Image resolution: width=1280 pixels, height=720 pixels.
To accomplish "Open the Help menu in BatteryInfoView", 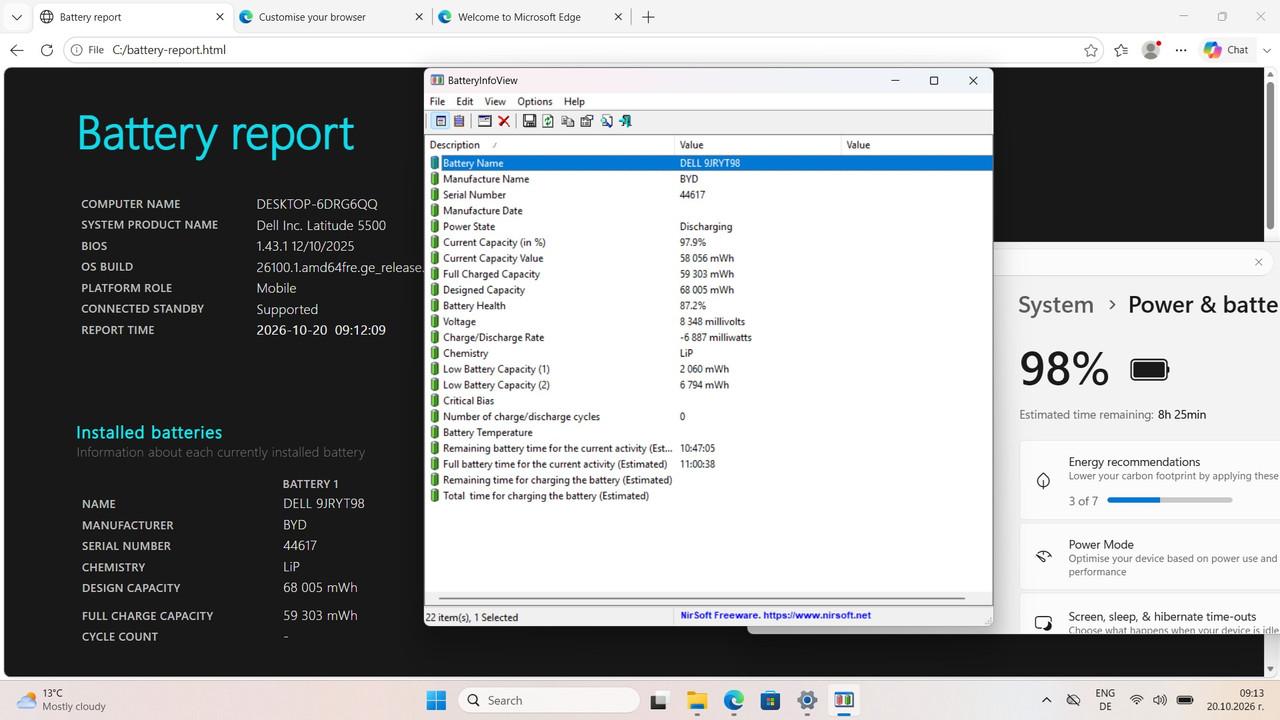I will (x=574, y=101).
